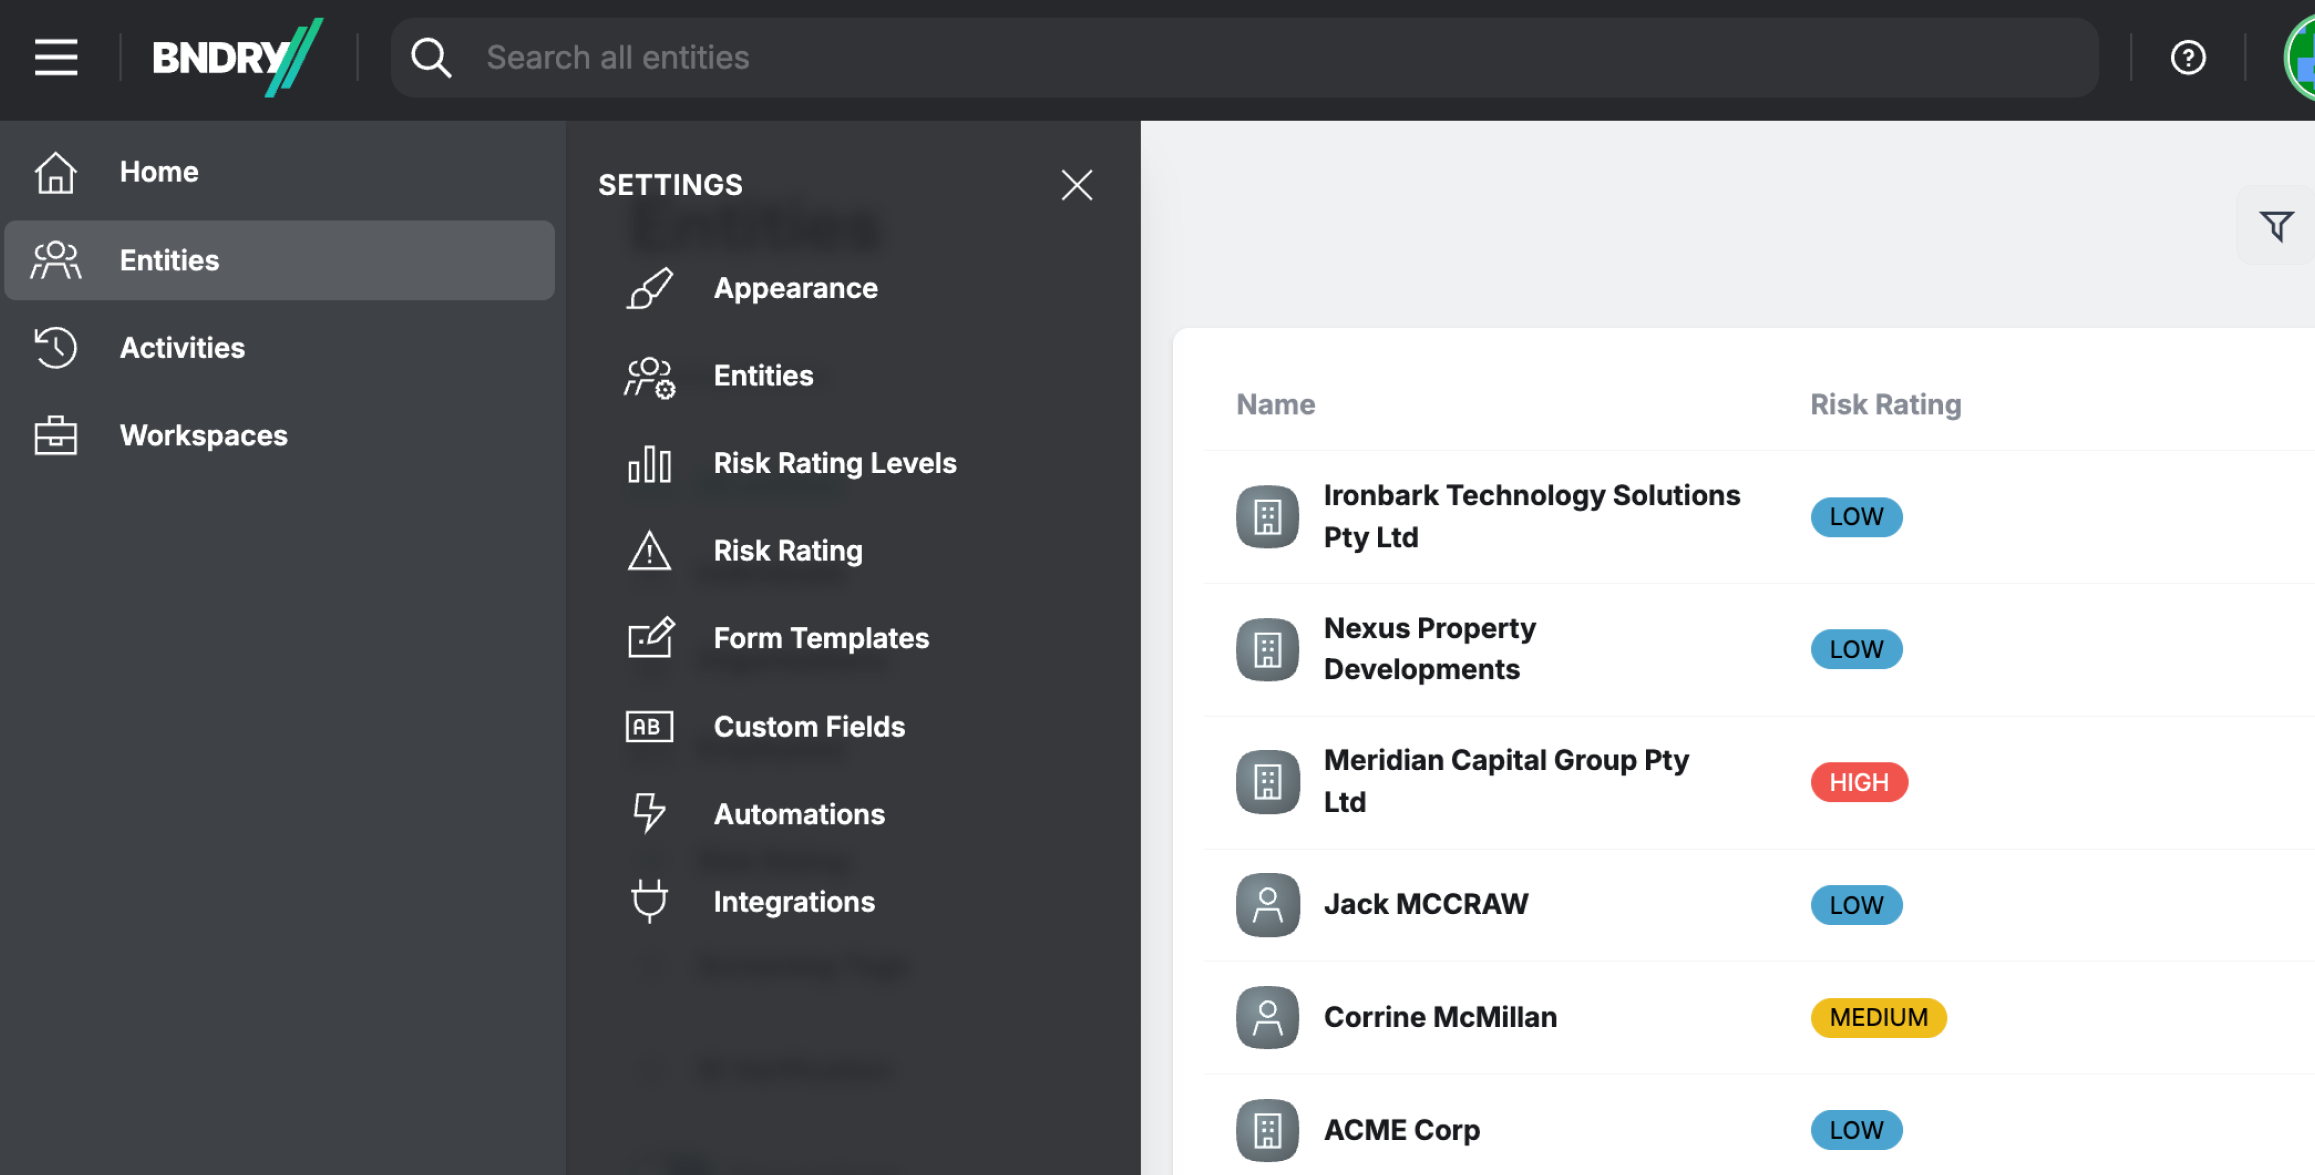
Task: Click ACME Corp building icon
Action: [x=1268, y=1131]
